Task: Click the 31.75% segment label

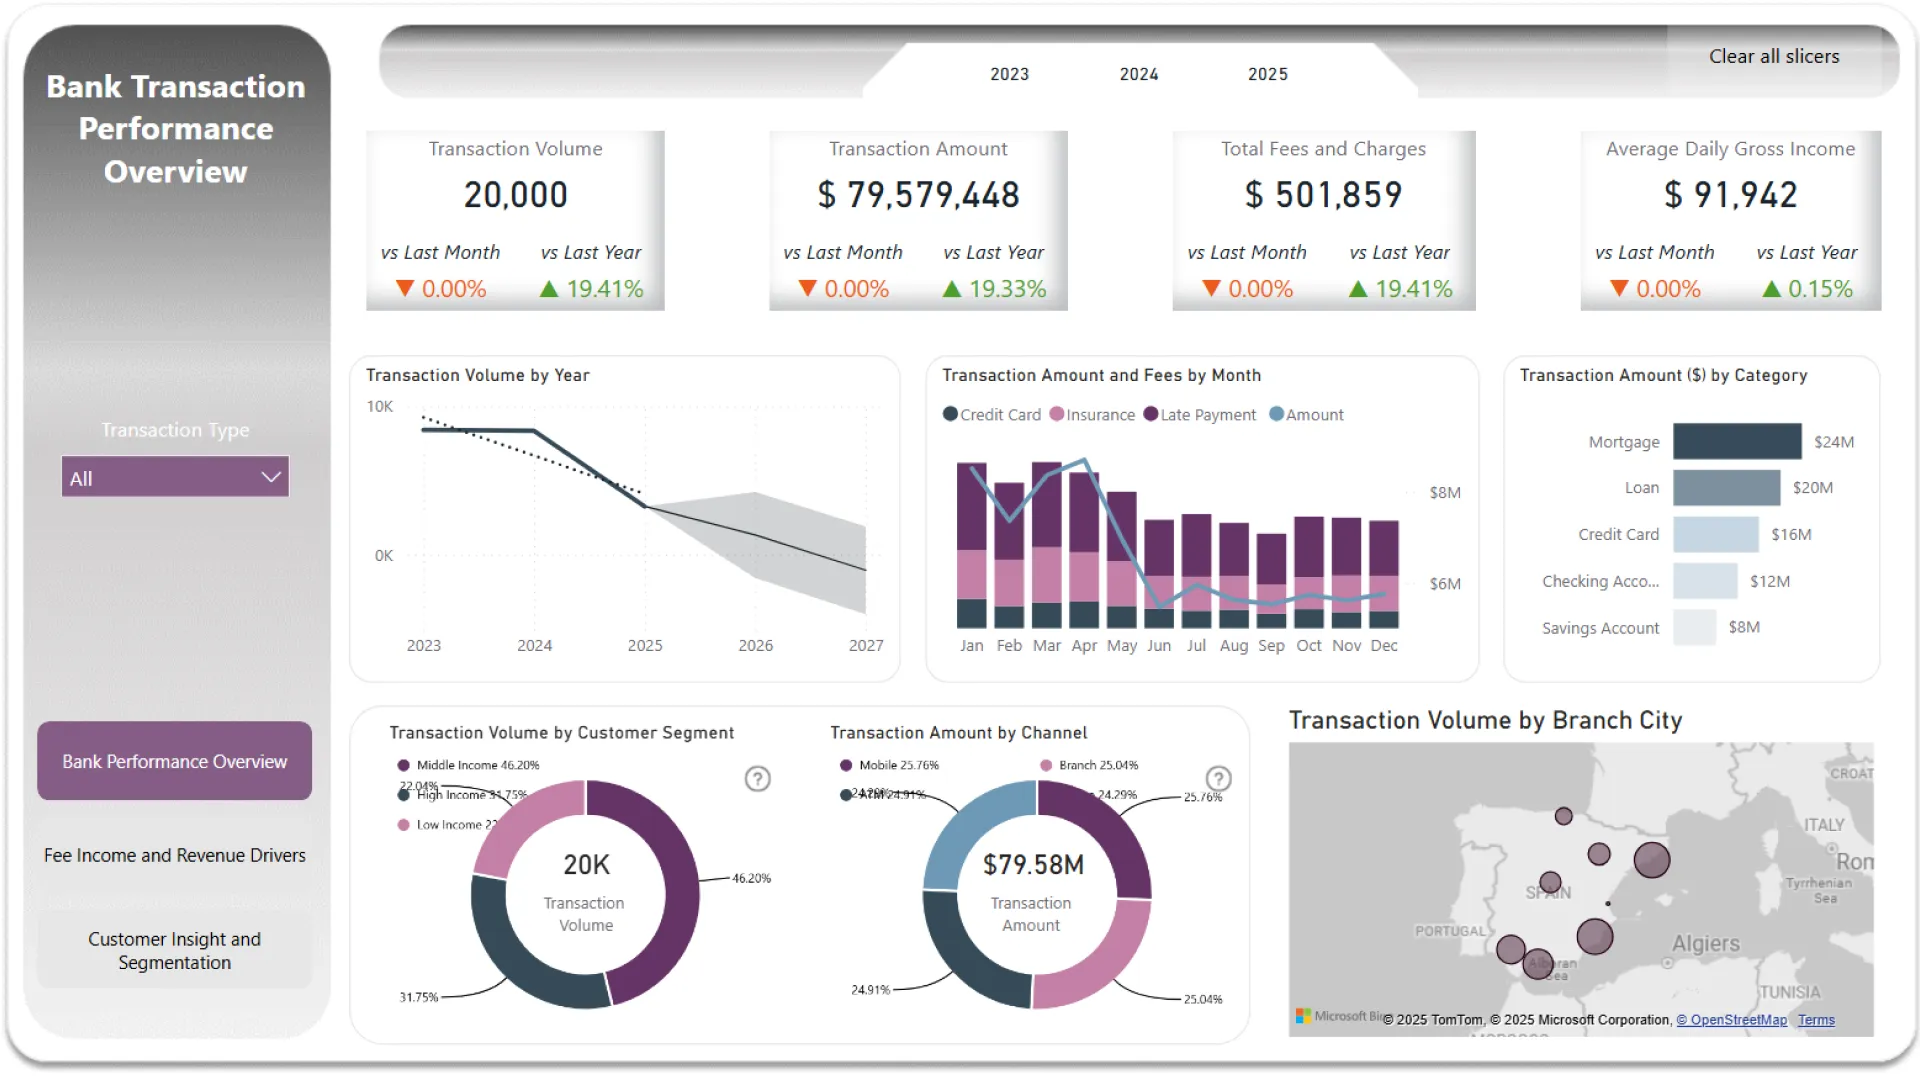Action: (x=419, y=998)
